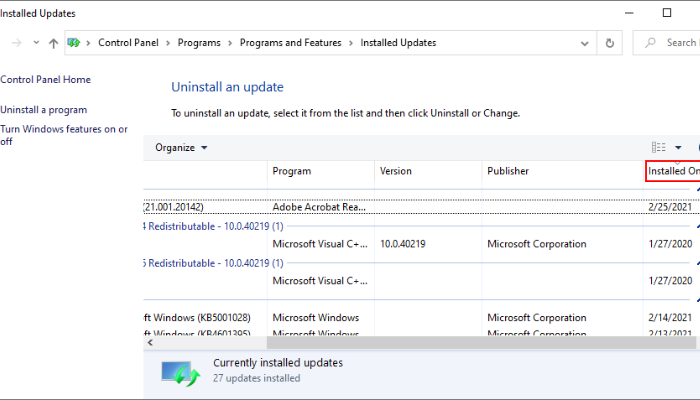
Task: Click the currently installed updates icon
Action: (x=180, y=374)
